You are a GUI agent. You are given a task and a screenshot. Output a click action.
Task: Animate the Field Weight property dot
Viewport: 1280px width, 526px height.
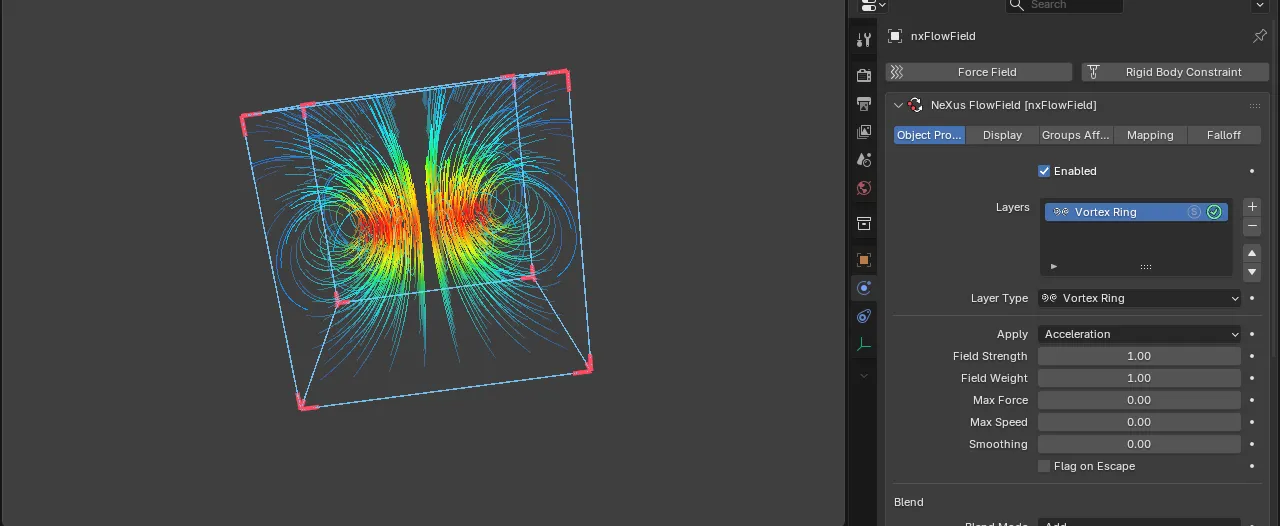pyautogui.click(x=1252, y=378)
